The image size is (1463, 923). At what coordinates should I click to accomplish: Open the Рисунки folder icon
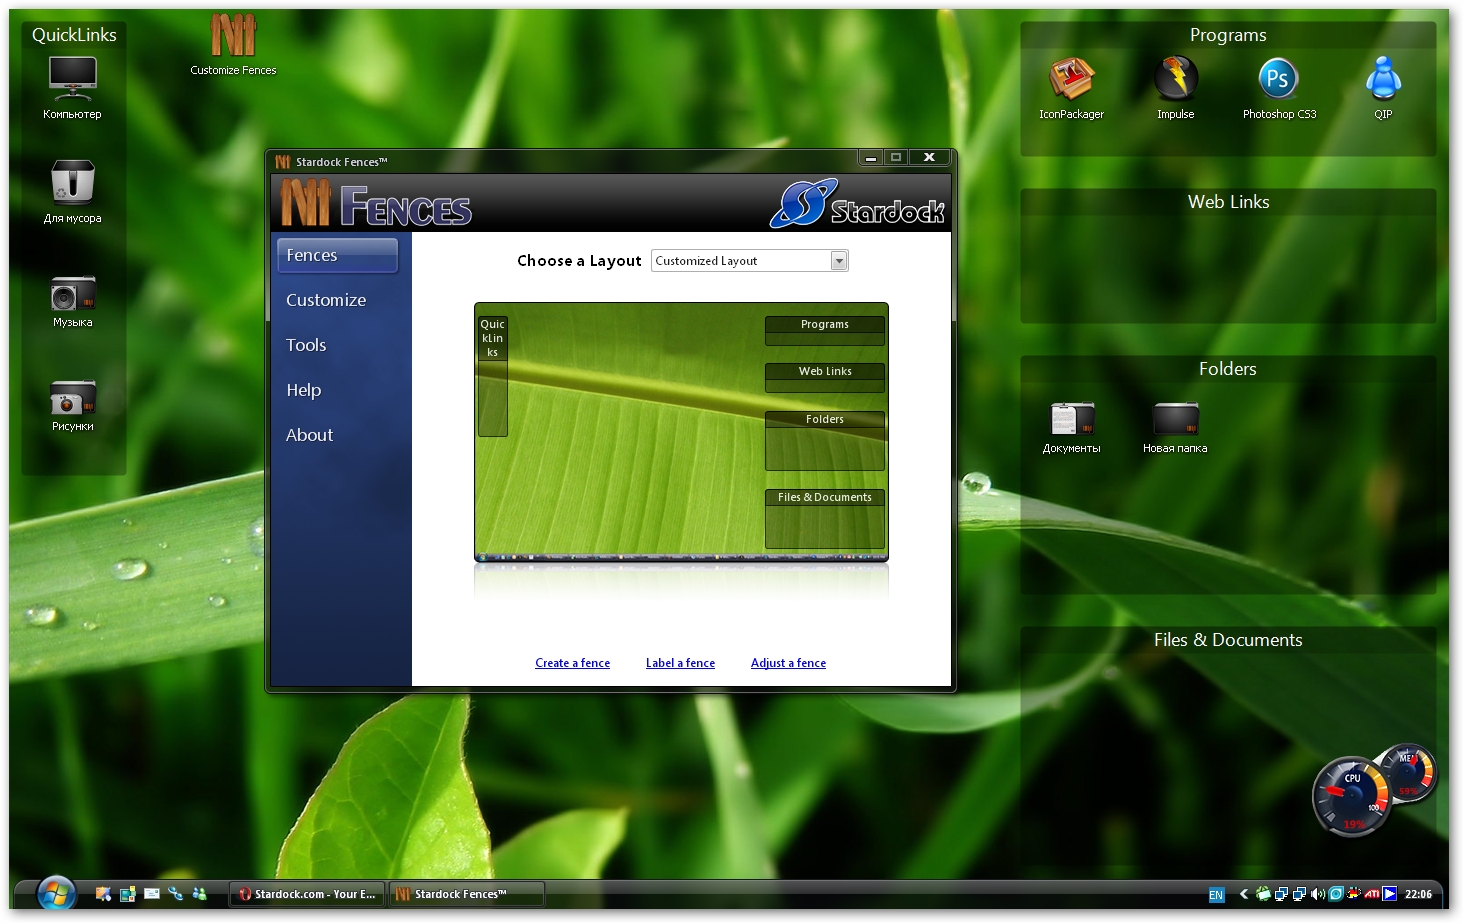coord(73,405)
